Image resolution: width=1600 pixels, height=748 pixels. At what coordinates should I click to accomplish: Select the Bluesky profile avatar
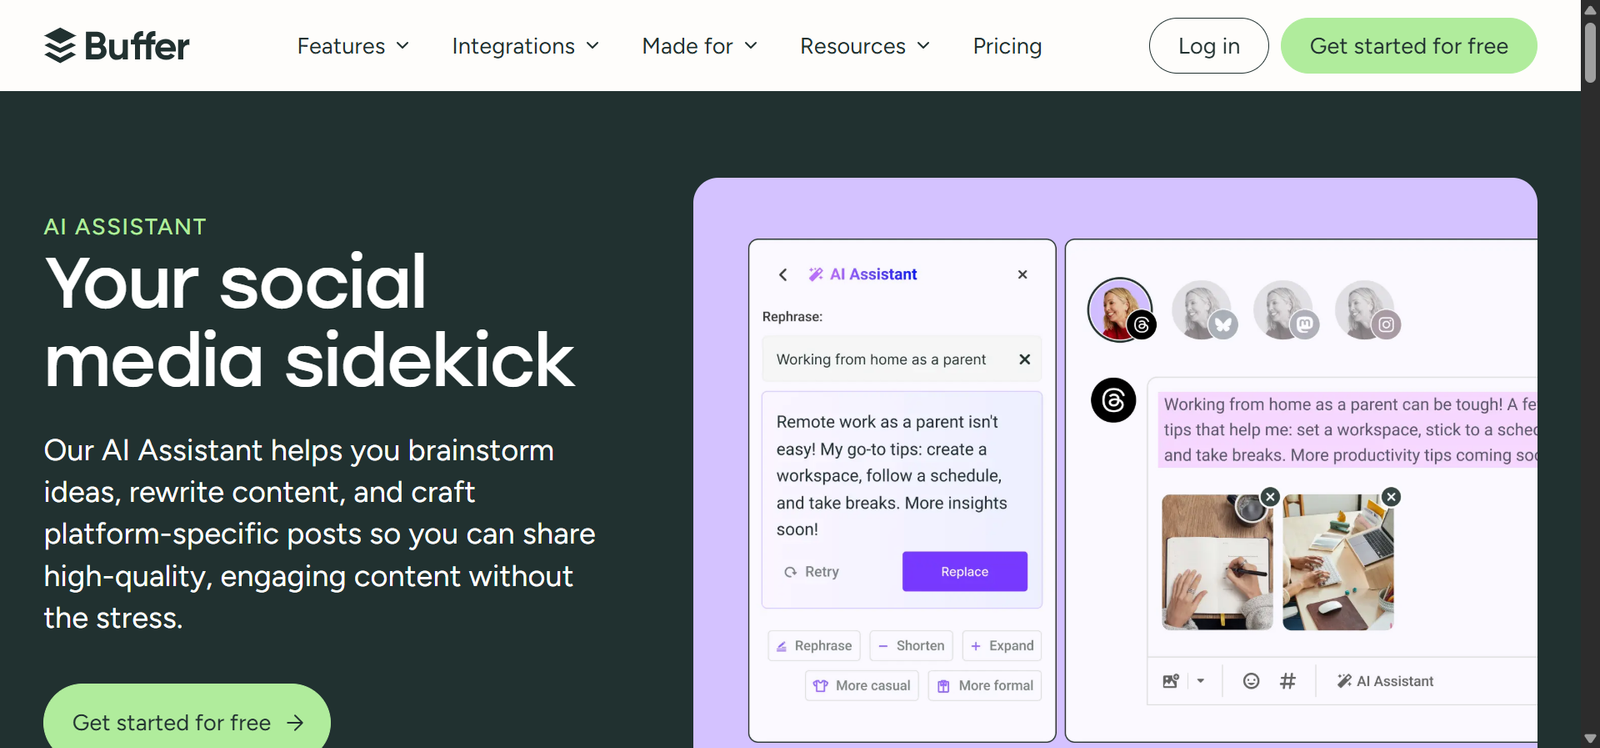pyautogui.click(x=1203, y=310)
